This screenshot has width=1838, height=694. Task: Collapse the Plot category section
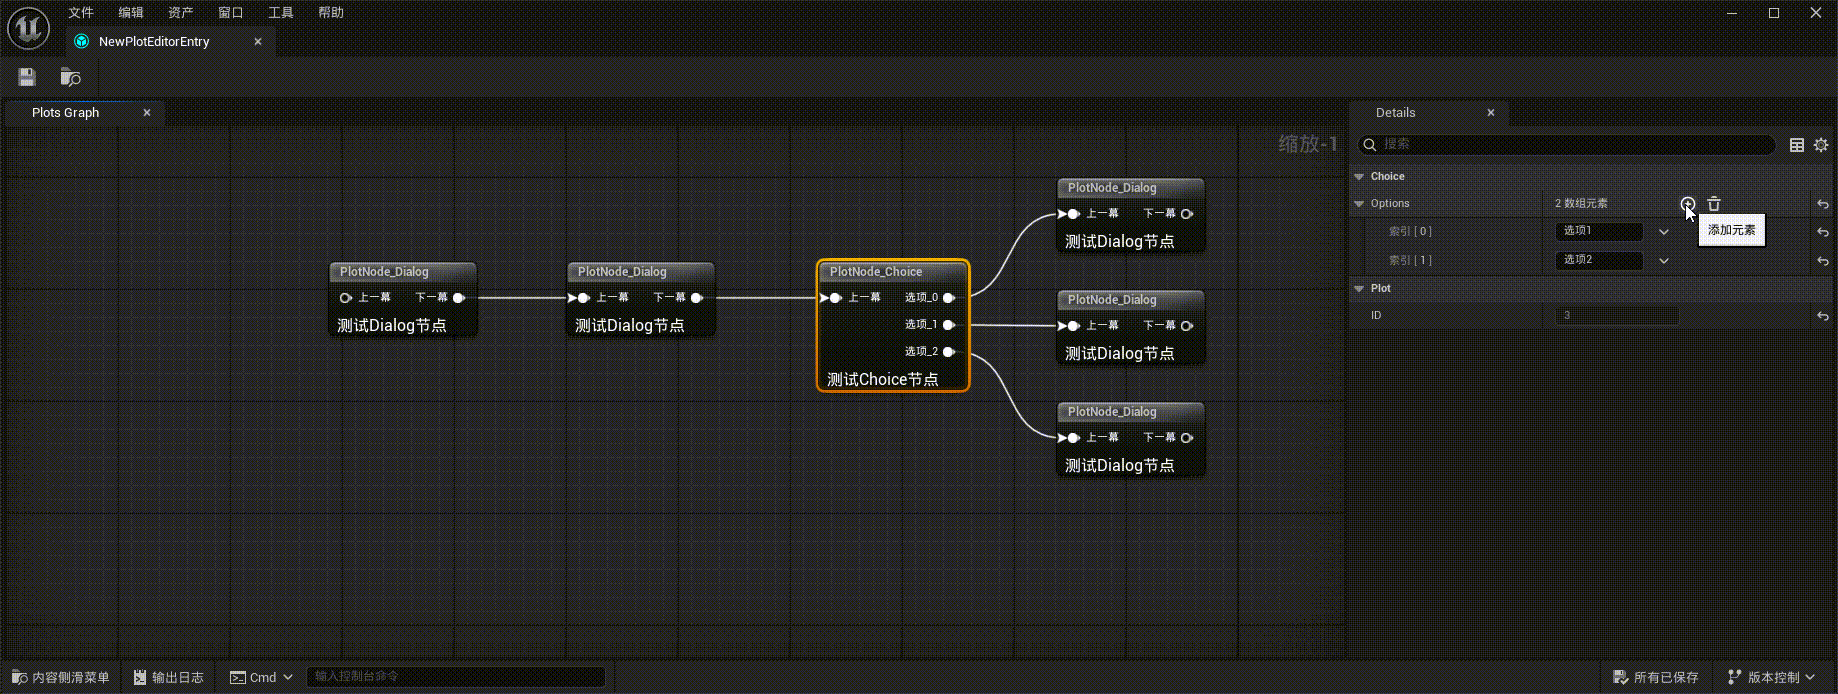click(x=1359, y=289)
